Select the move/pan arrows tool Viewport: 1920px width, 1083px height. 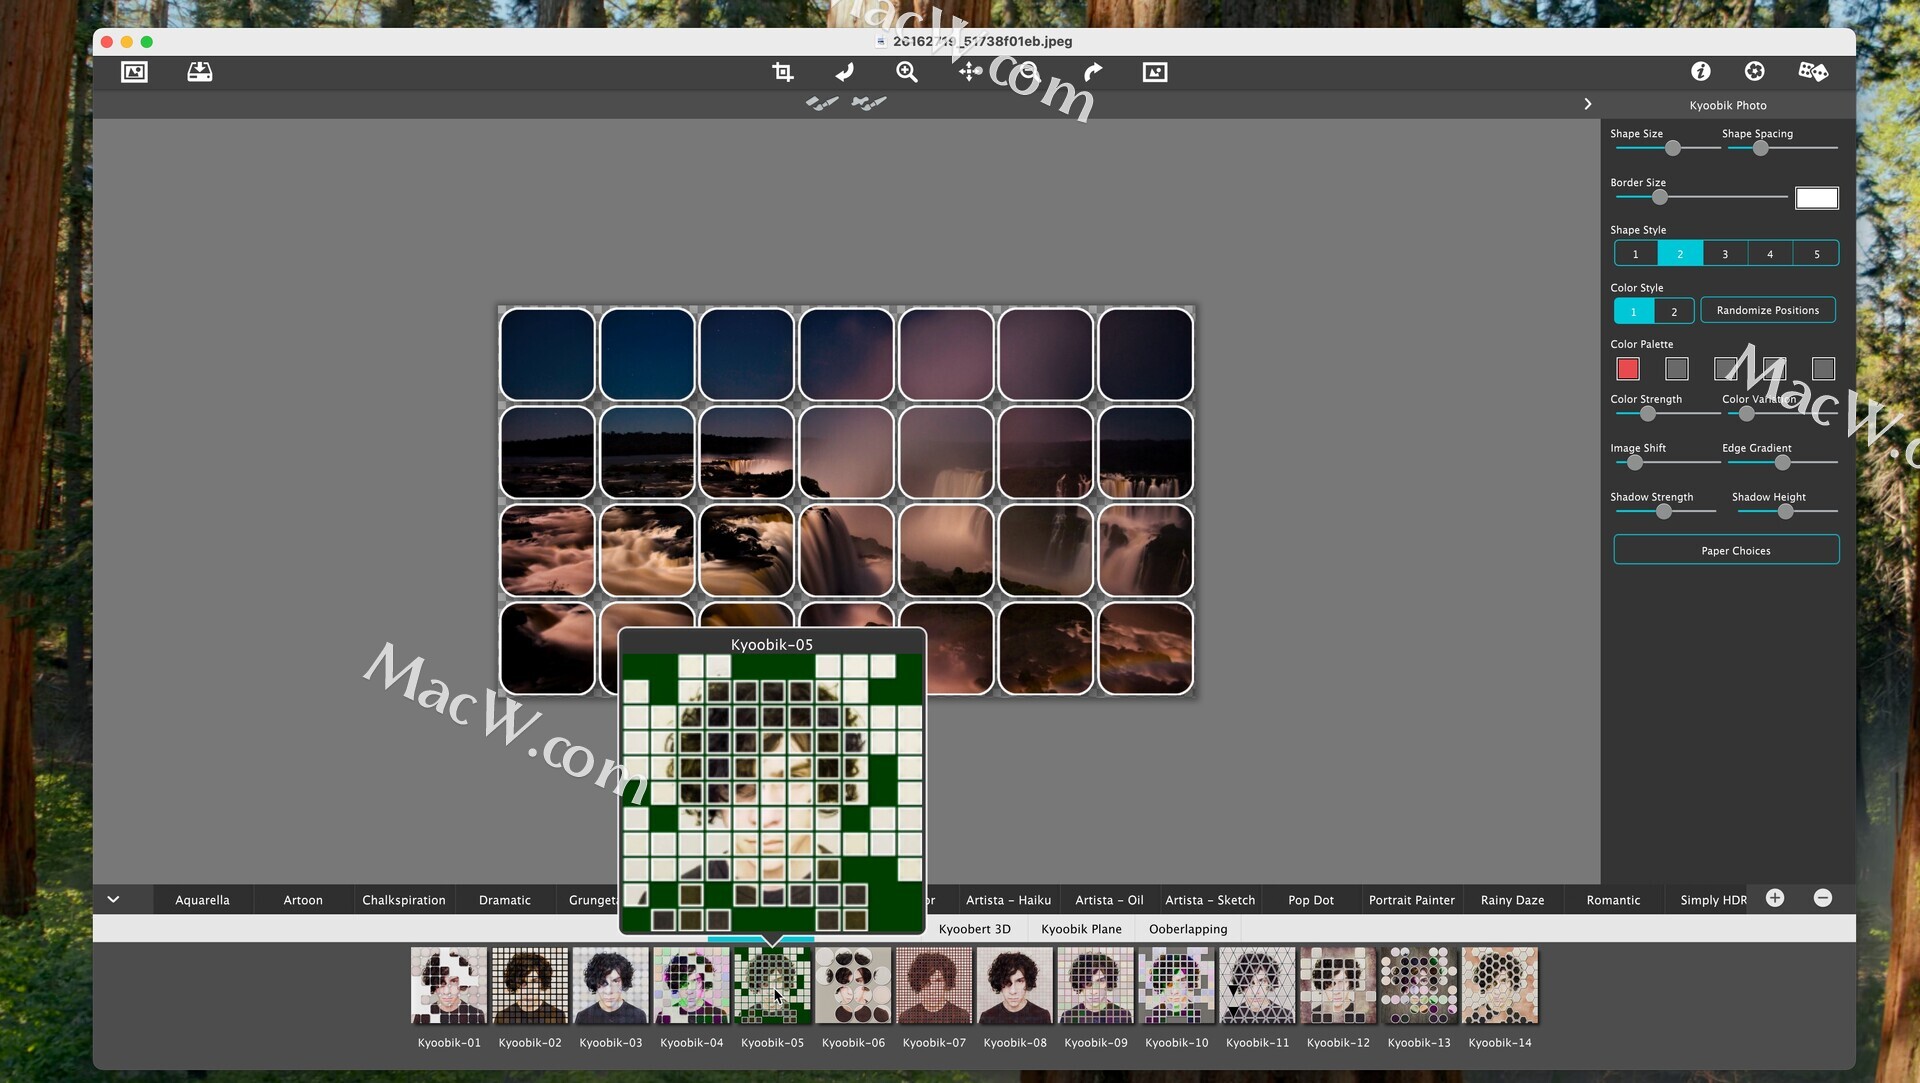(970, 72)
